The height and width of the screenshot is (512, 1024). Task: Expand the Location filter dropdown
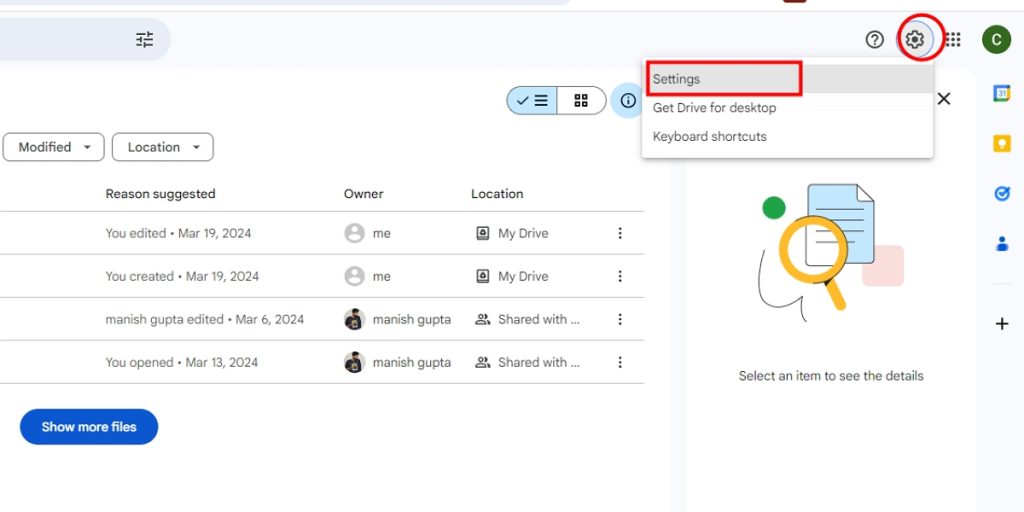[x=163, y=147]
